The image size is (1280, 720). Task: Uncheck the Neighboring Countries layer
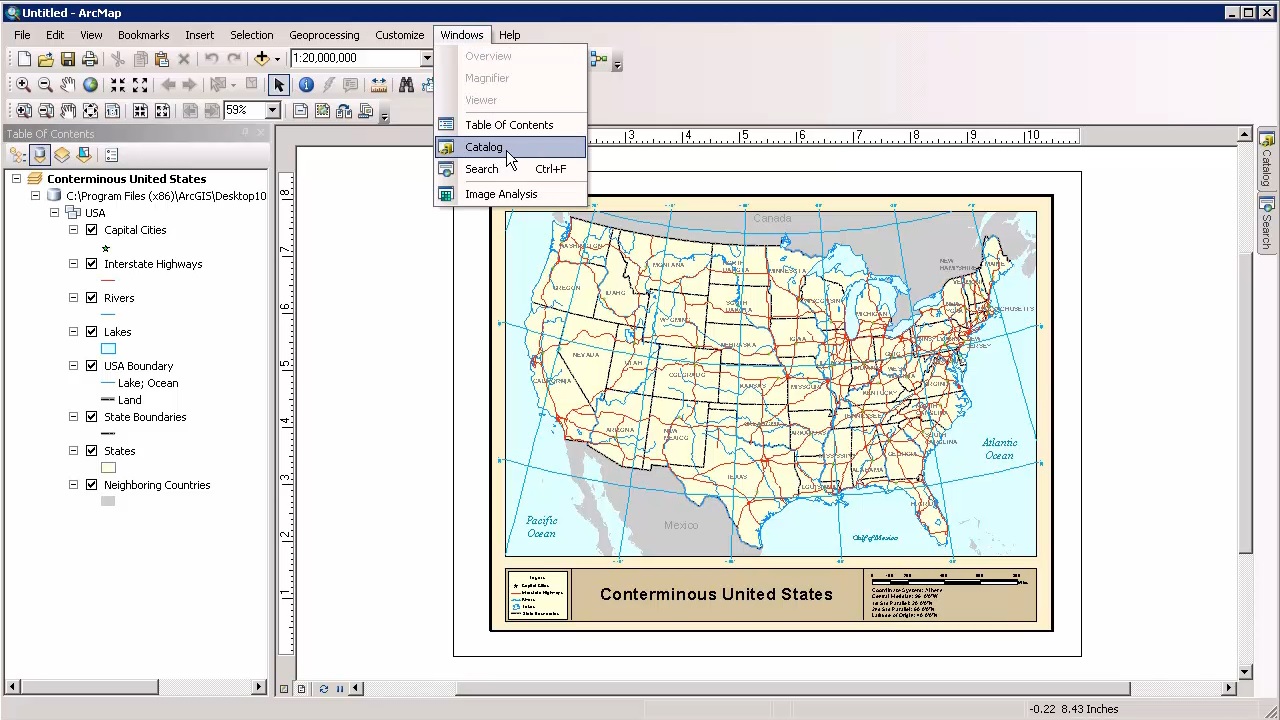(x=92, y=485)
